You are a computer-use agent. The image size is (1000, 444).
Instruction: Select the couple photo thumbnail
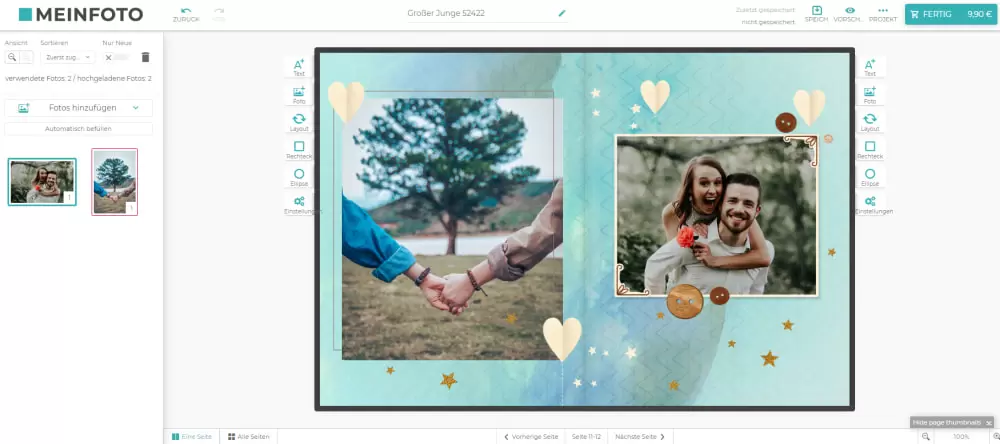coord(42,182)
